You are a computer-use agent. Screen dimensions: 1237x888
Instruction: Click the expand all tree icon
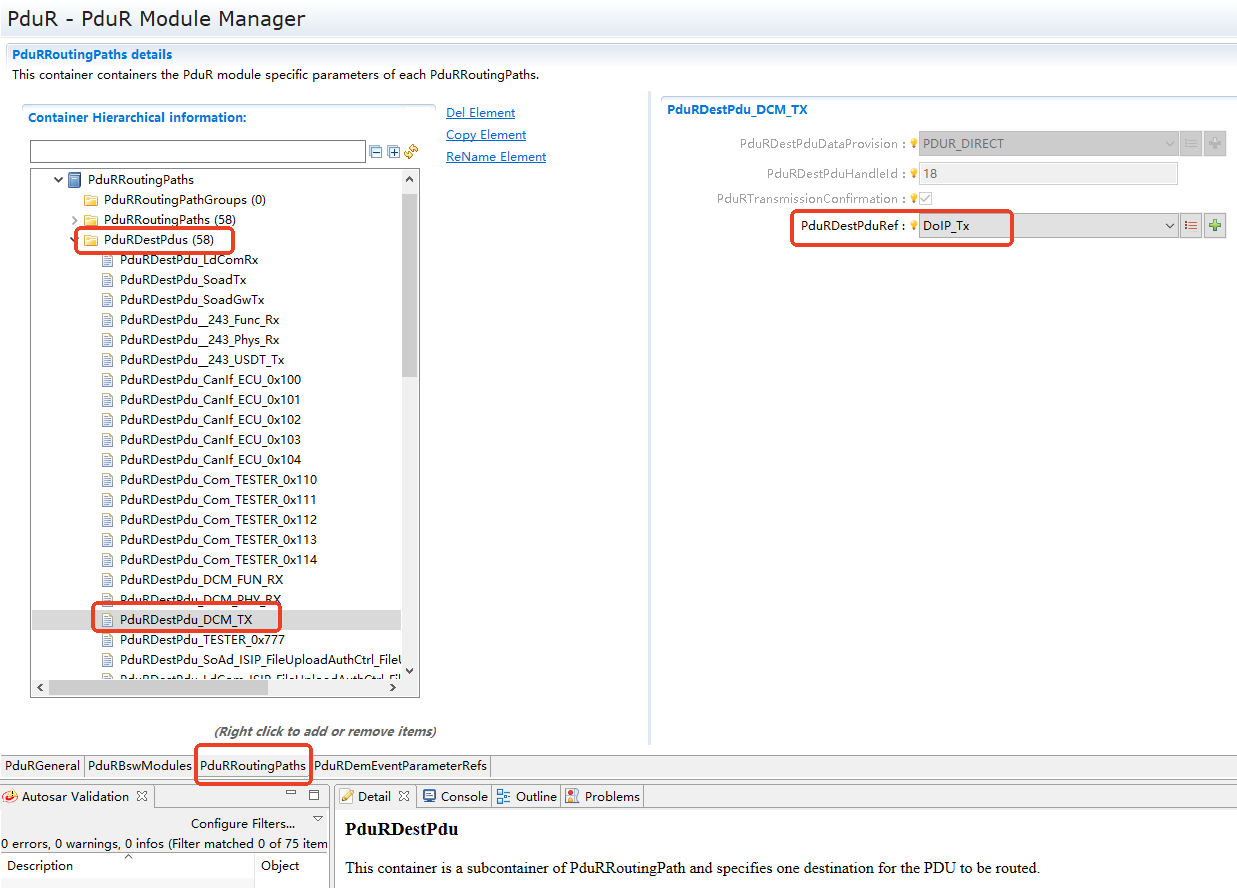[x=393, y=152]
